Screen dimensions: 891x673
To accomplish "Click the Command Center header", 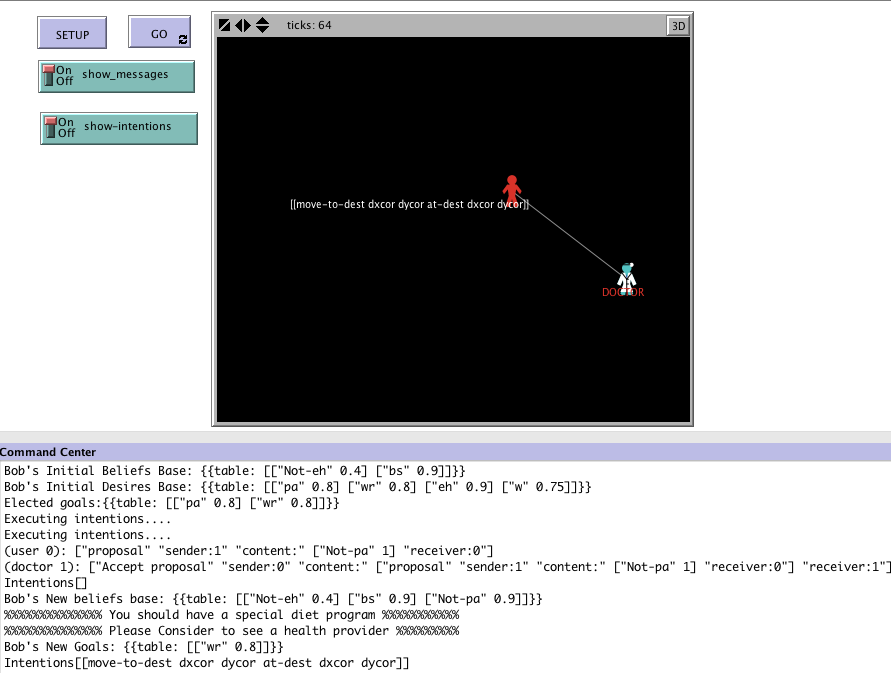I will tap(48, 452).
